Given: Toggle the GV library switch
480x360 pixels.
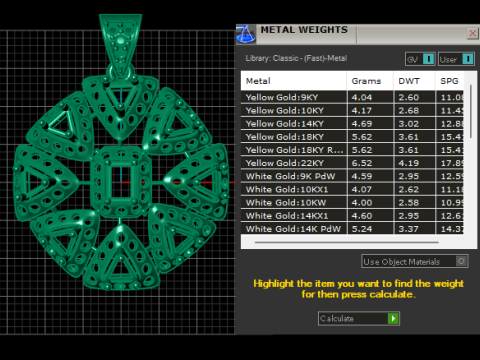Looking at the screenshot, I should (420, 59).
